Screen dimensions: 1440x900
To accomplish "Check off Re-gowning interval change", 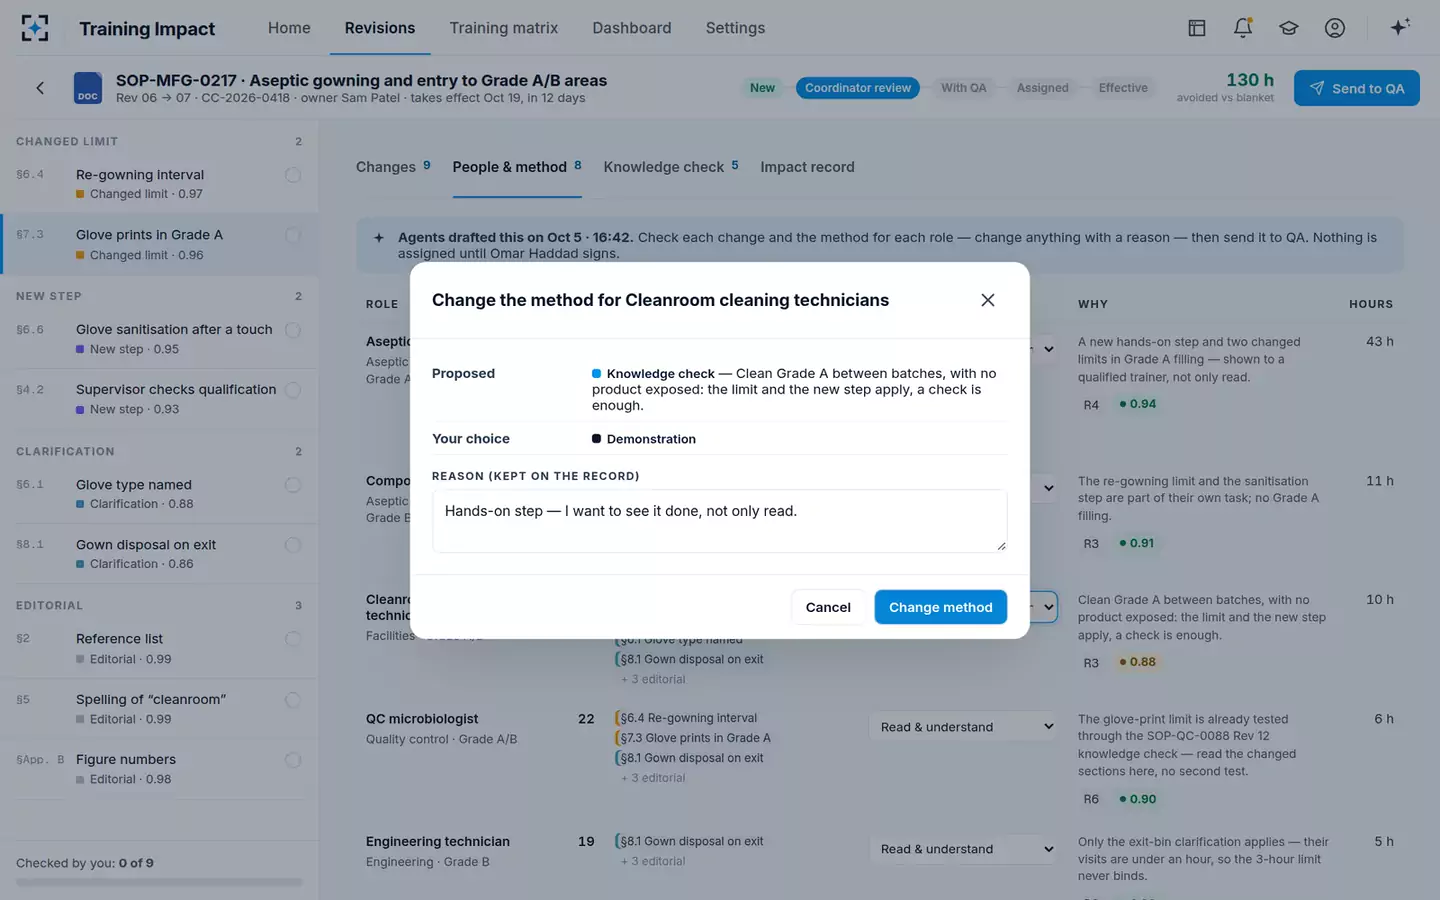I will point(293,175).
